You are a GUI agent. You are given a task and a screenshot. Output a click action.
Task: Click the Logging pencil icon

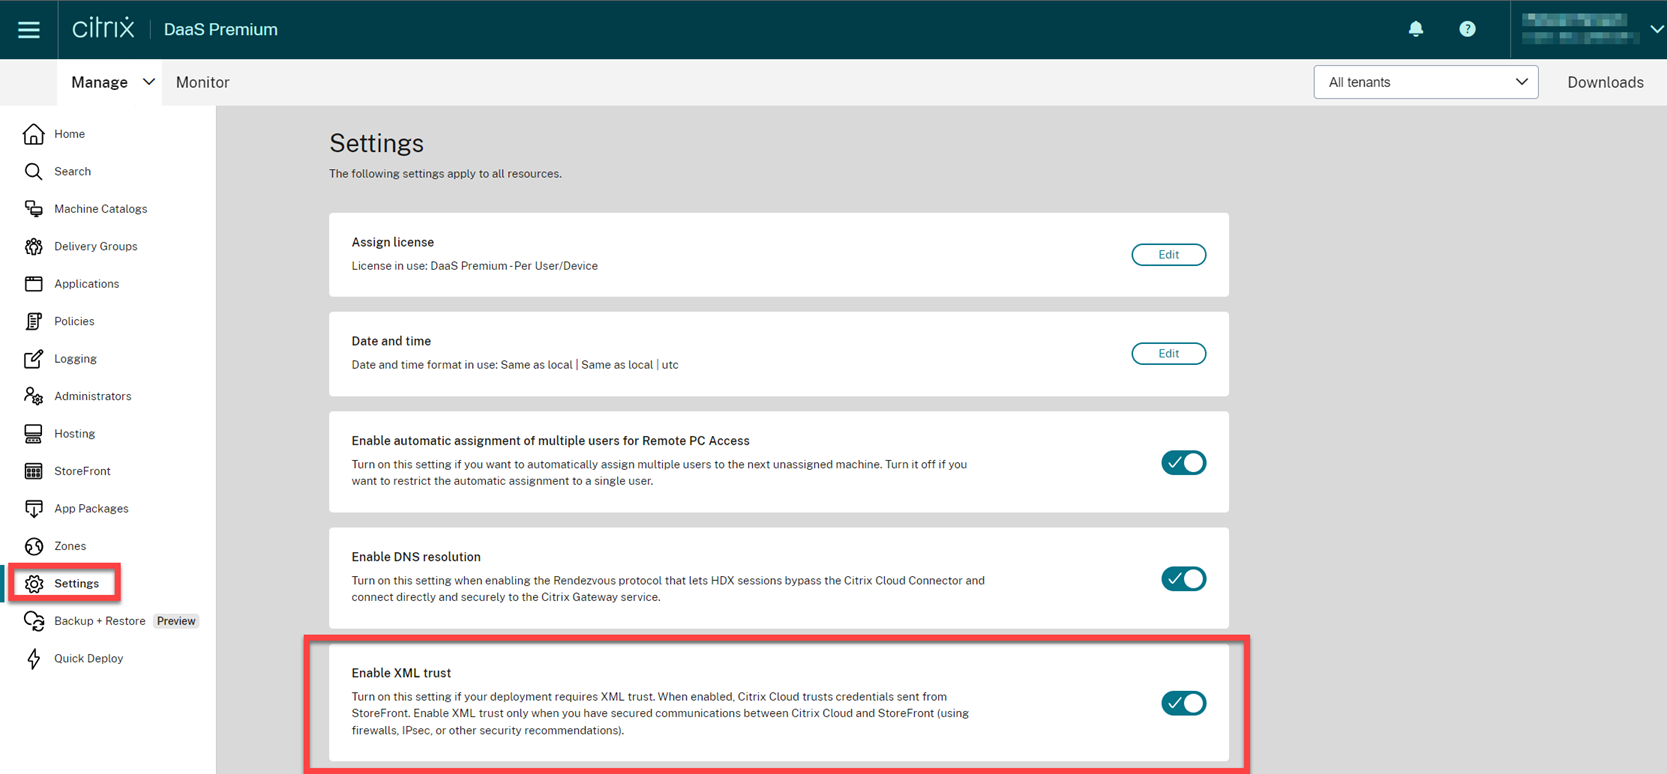tap(34, 359)
